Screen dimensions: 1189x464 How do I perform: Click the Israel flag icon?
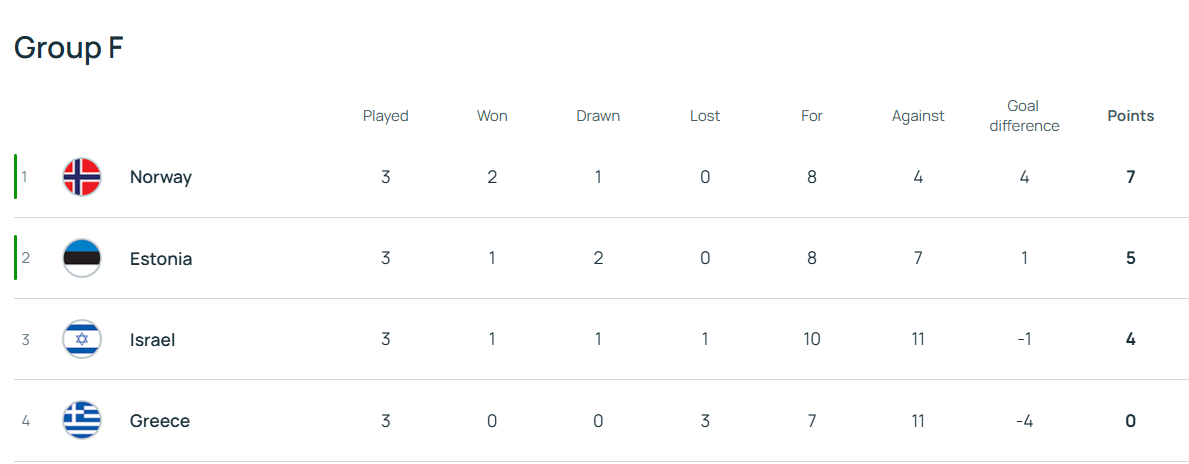pyautogui.click(x=82, y=339)
